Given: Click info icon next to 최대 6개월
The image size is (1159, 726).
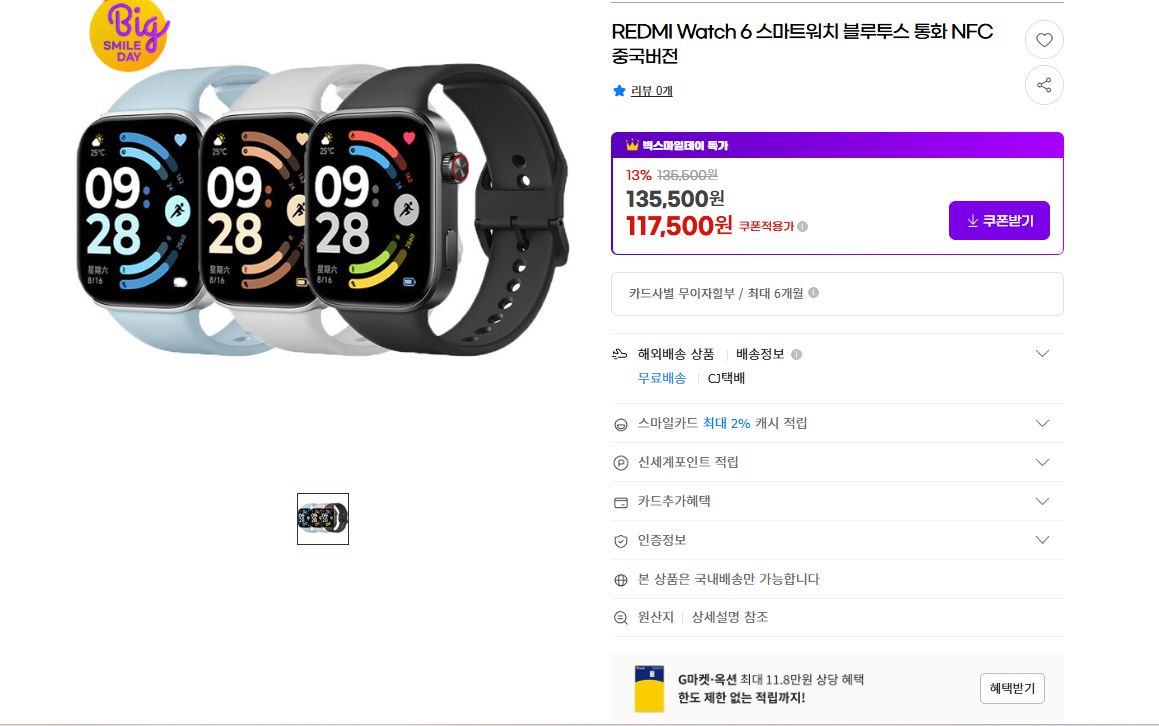Looking at the screenshot, I should tap(813, 293).
